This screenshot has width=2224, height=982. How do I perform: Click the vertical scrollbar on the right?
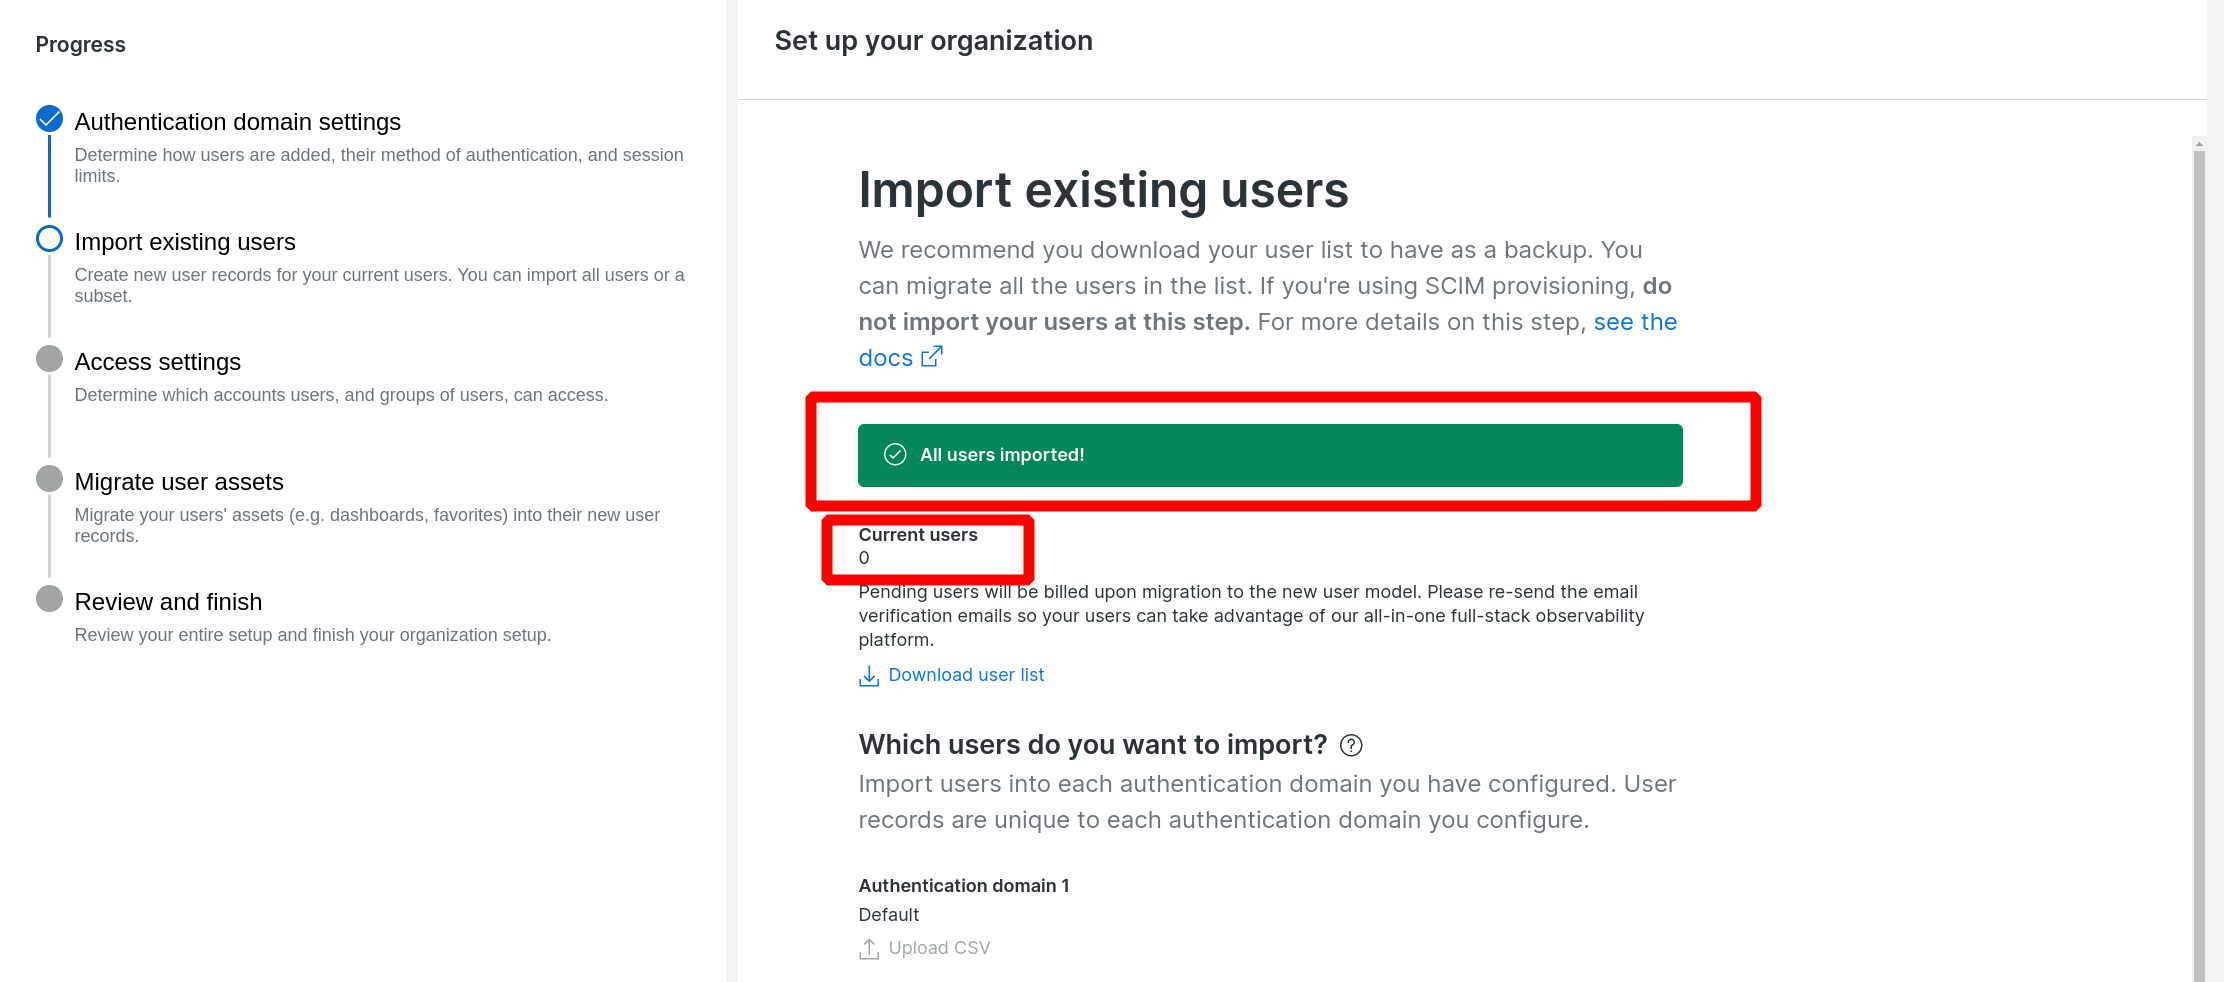coord(2198,560)
